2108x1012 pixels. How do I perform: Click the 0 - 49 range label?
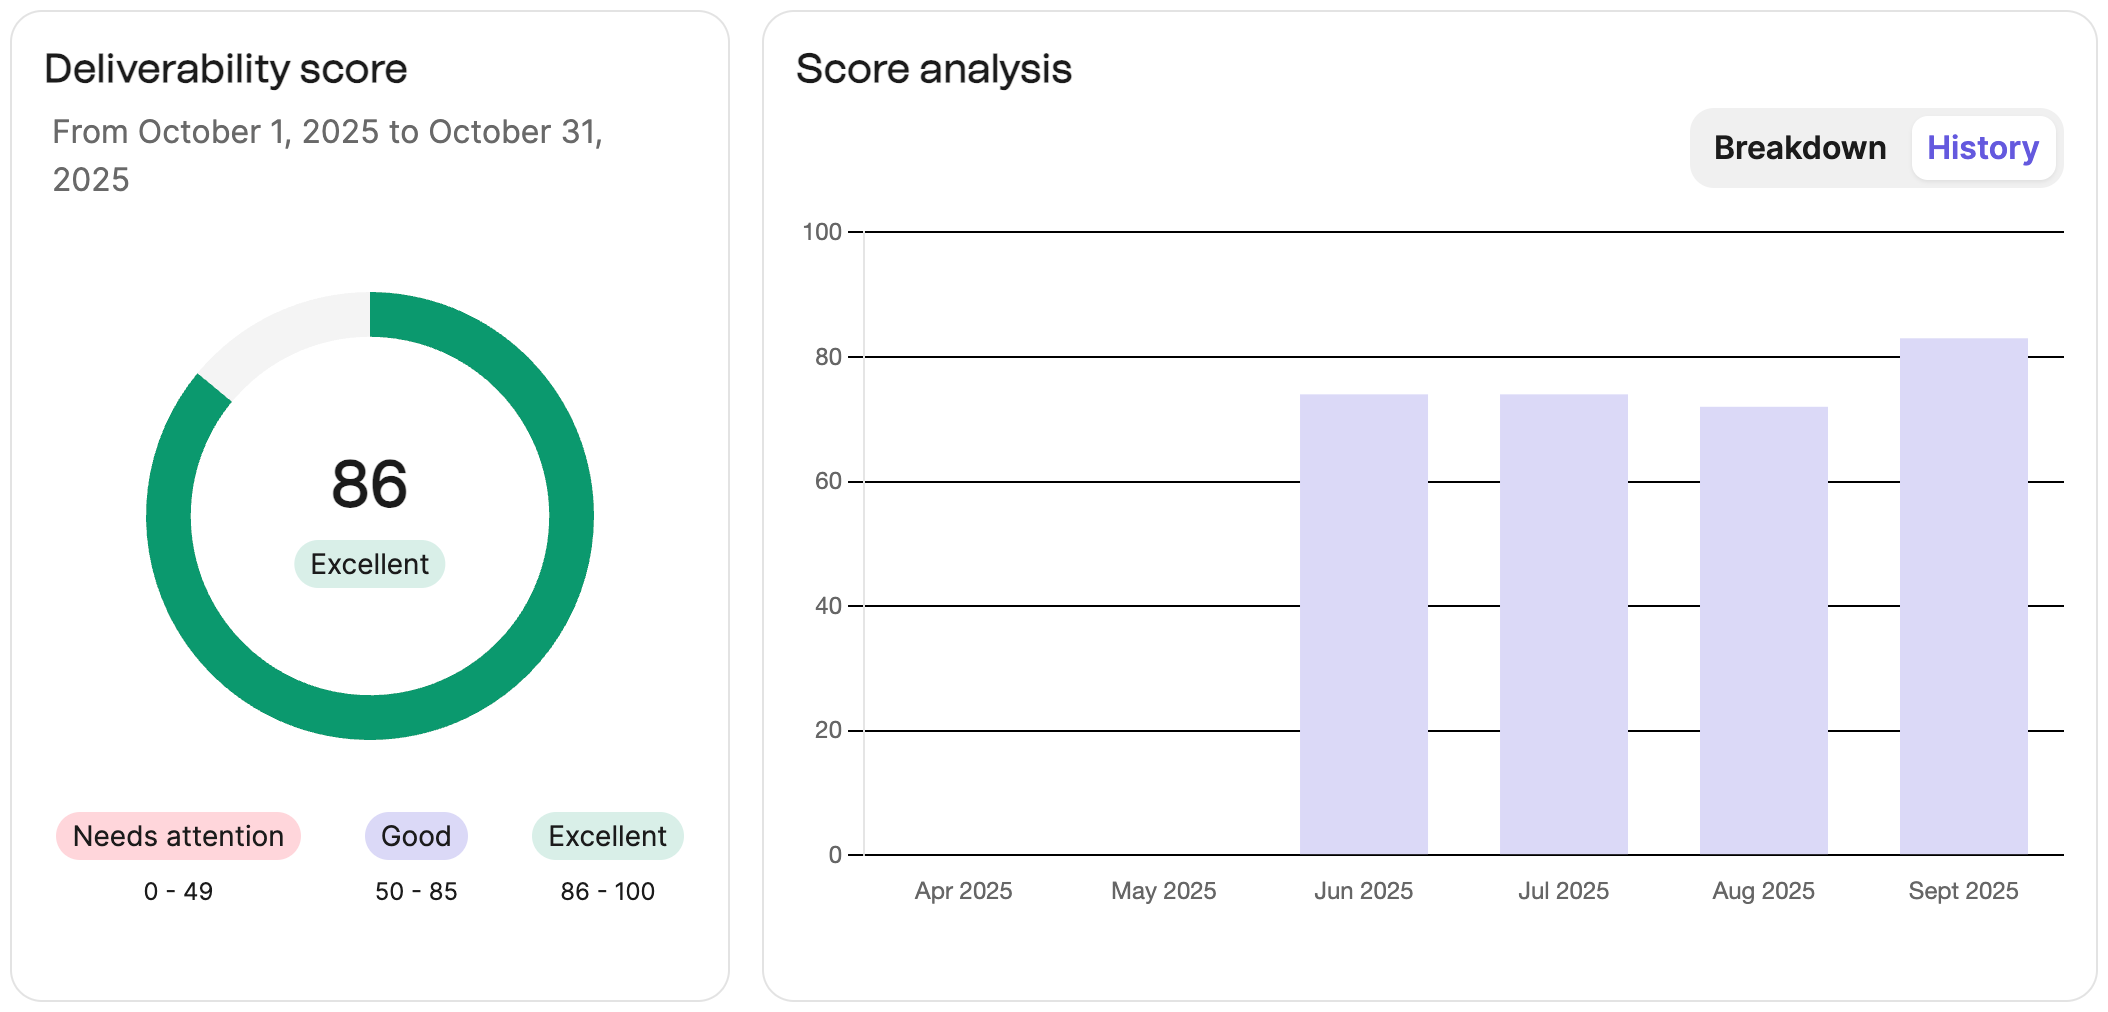tap(177, 891)
